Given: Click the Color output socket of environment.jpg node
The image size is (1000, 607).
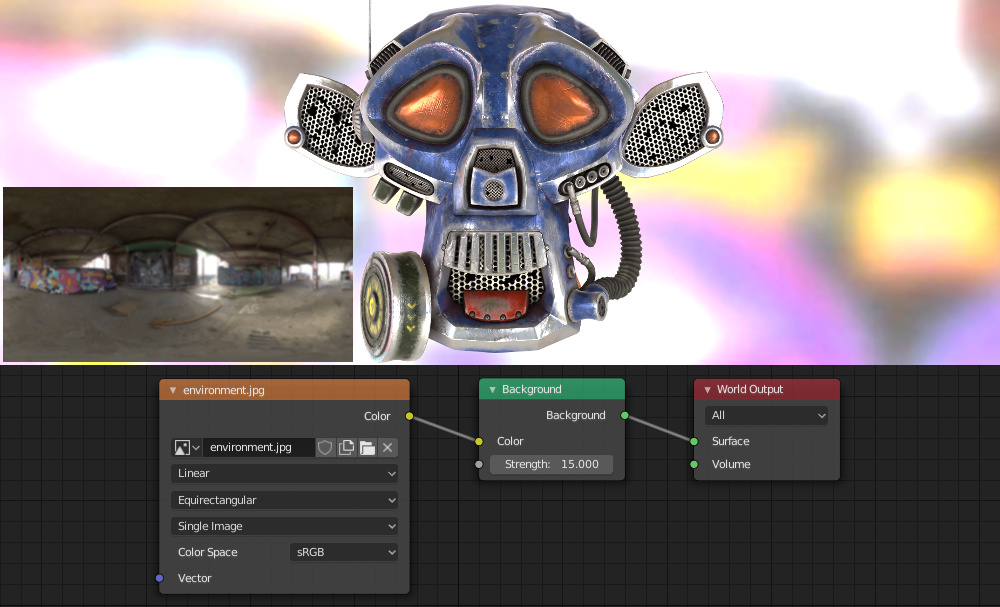Looking at the screenshot, I should pos(409,416).
